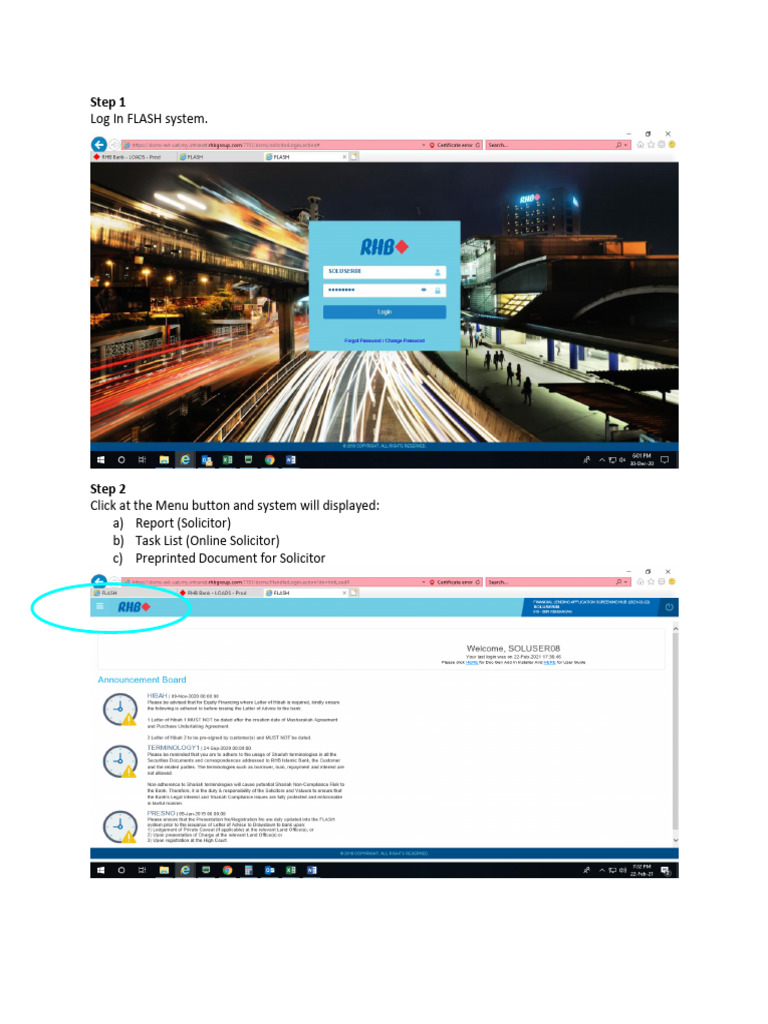Open Excel from first screenshot taskbar
768x1024 pixels.
tap(227, 460)
